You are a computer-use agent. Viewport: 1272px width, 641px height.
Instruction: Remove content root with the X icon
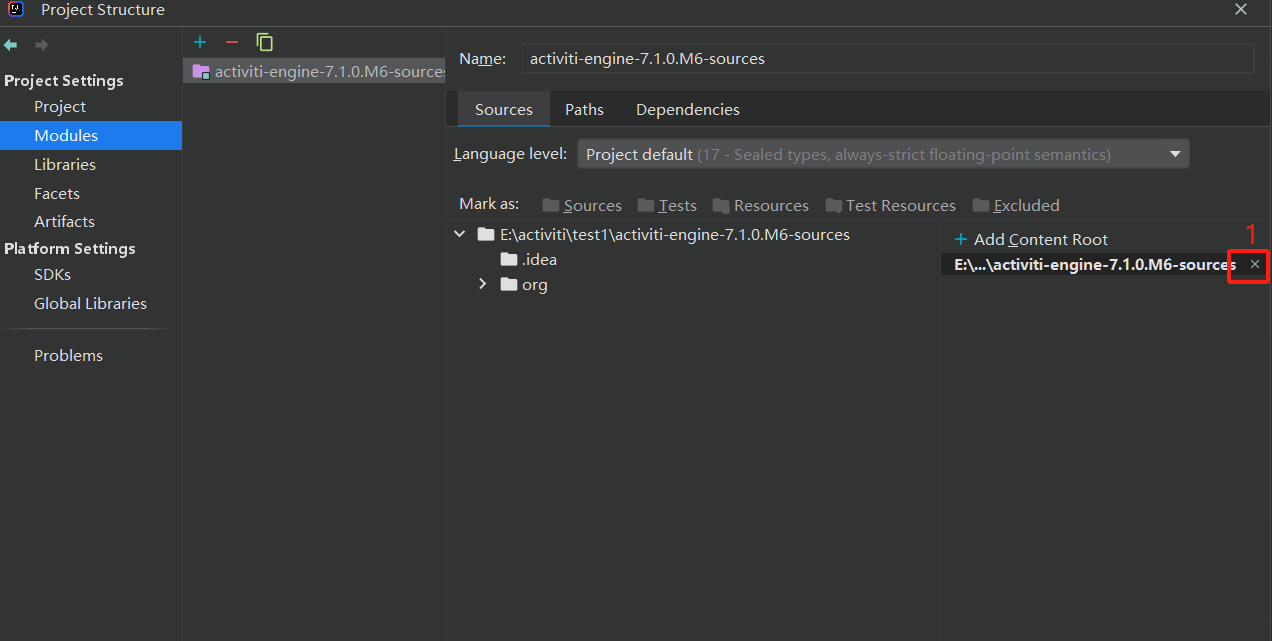click(1255, 264)
